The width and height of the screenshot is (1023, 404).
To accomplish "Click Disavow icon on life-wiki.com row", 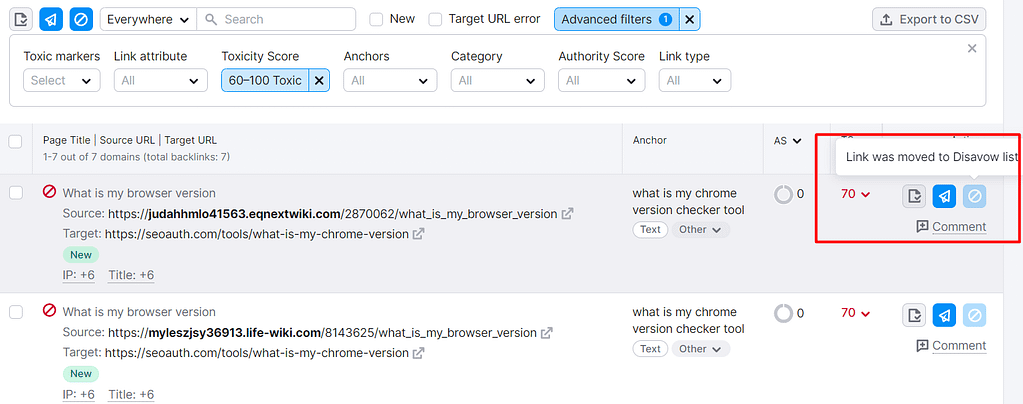I will (x=974, y=315).
